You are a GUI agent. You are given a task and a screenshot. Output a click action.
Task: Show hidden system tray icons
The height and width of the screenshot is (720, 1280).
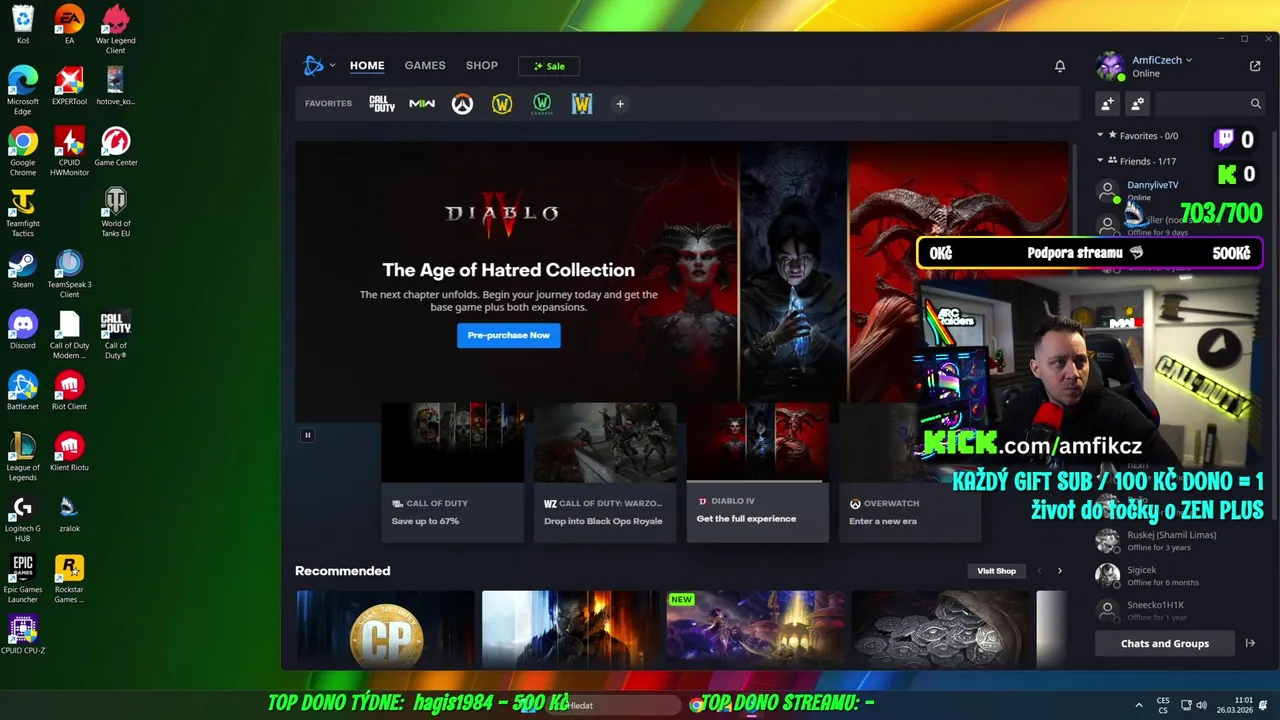[1139, 705]
